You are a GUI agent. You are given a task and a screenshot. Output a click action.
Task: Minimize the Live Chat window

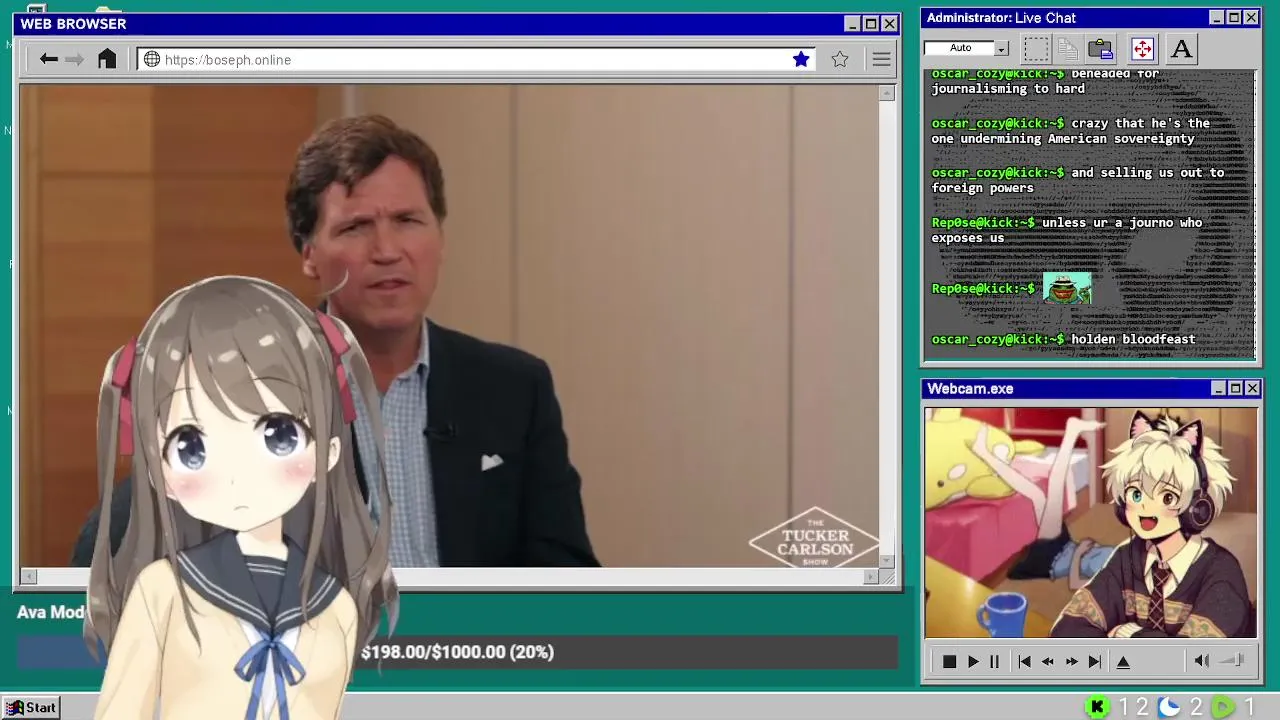tap(1217, 18)
